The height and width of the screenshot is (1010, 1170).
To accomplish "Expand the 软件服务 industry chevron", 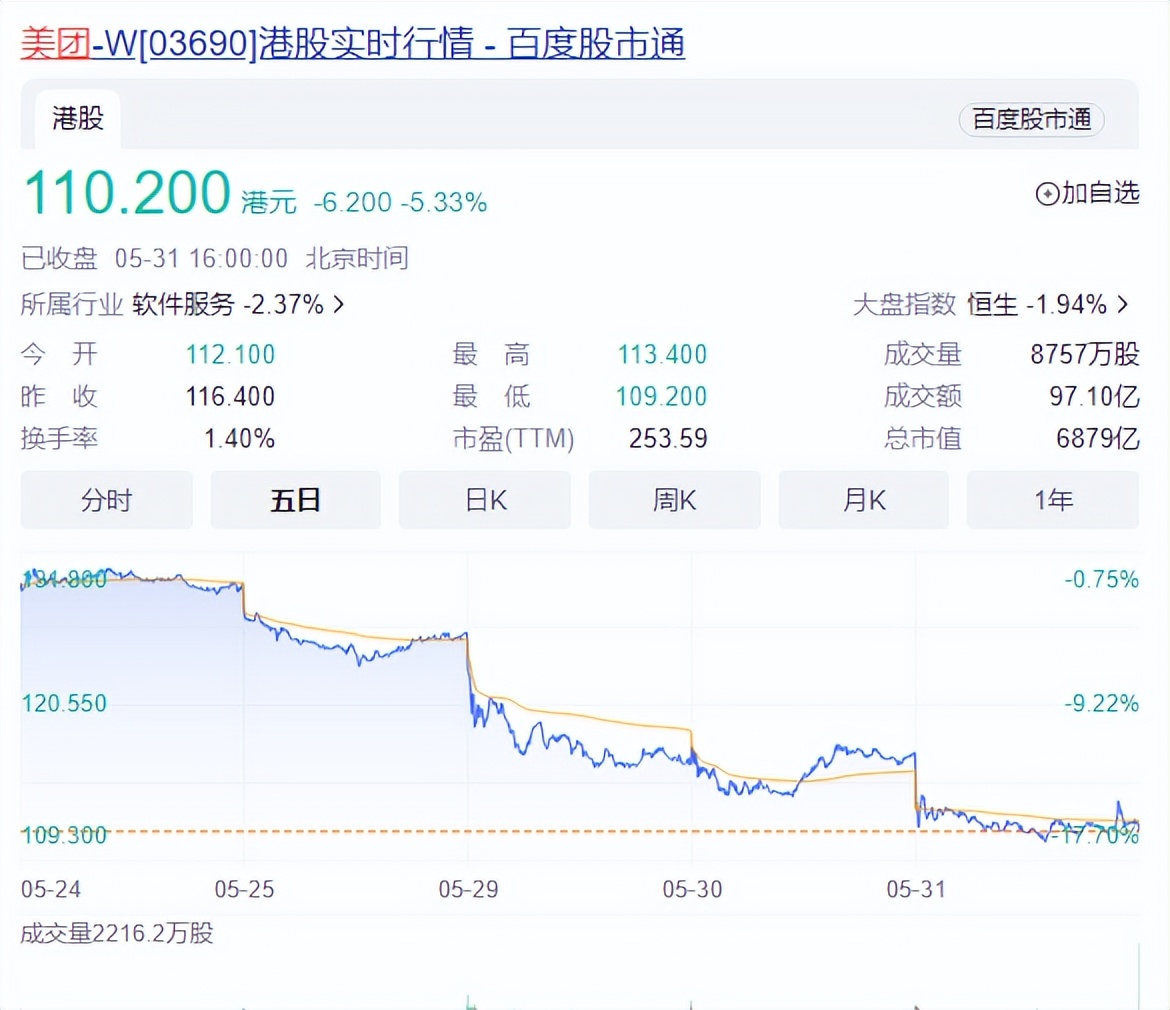I will tap(338, 305).
